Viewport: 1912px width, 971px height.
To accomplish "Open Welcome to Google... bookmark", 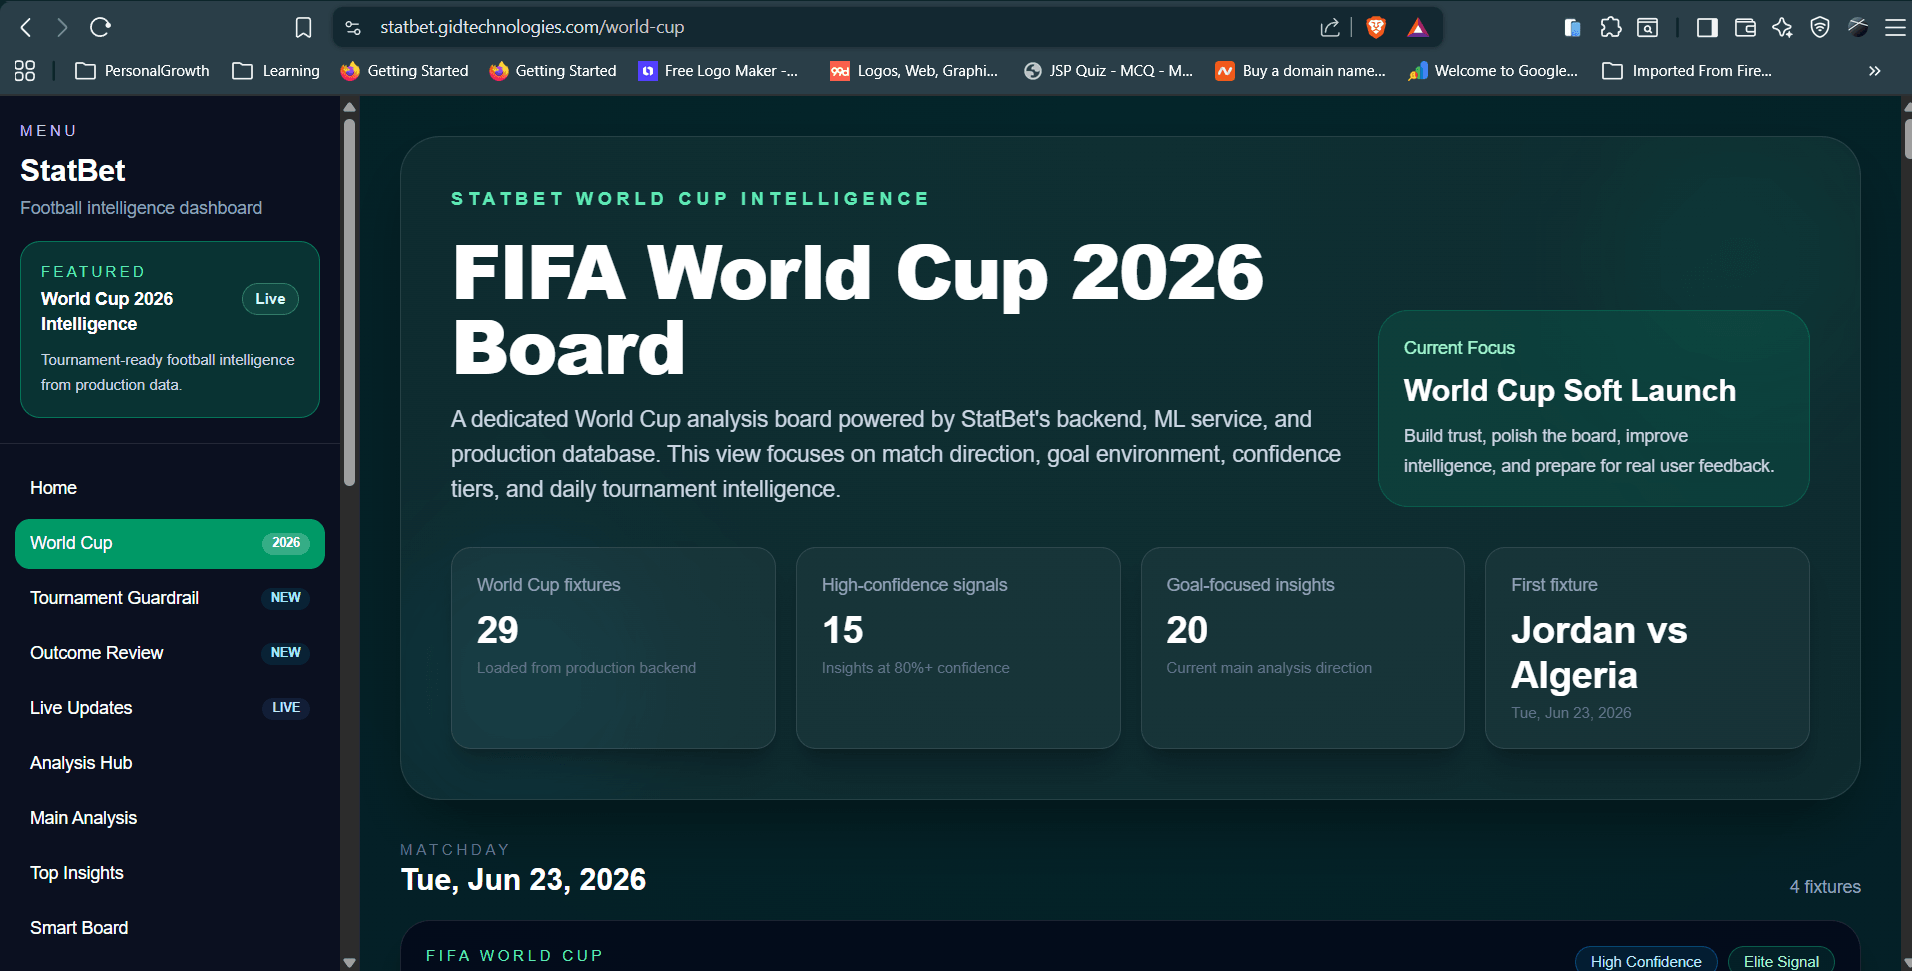I will point(1492,71).
